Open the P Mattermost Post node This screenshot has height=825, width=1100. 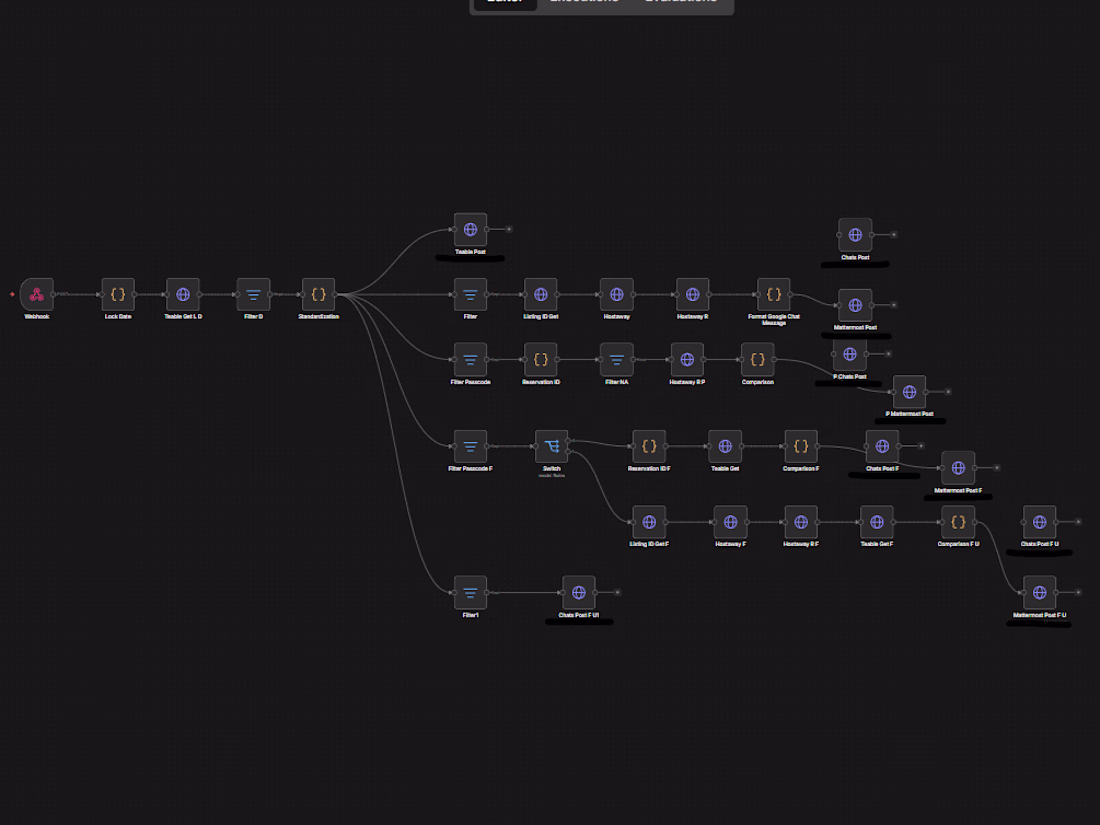(909, 392)
